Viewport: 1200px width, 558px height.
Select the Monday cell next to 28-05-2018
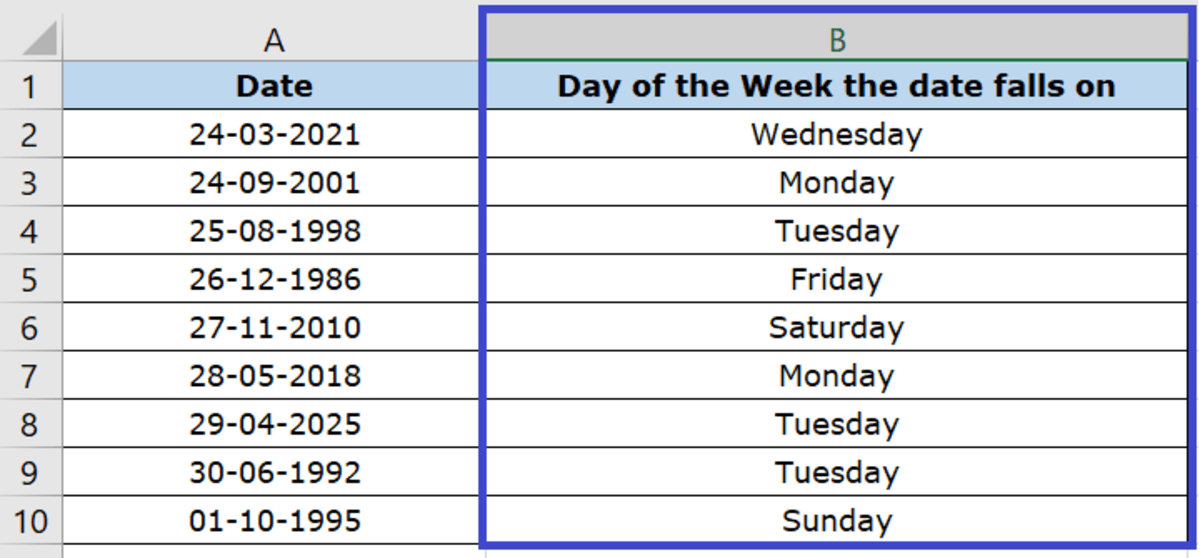(x=837, y=376)
